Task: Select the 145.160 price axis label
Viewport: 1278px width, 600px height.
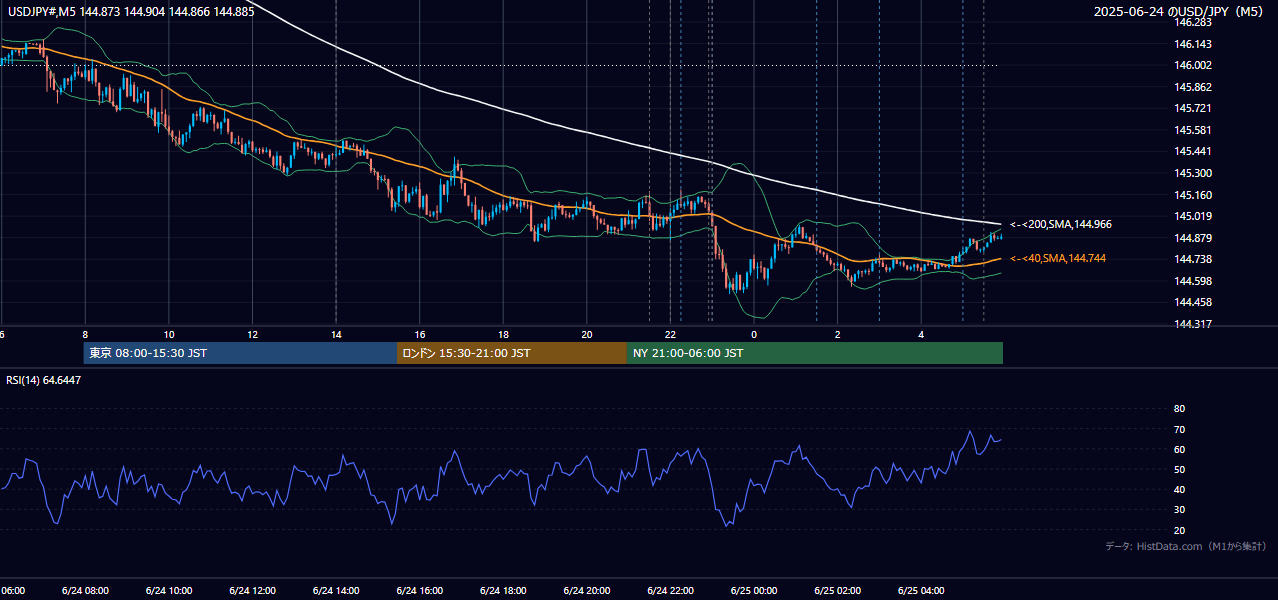Action: coord(1194,195)
